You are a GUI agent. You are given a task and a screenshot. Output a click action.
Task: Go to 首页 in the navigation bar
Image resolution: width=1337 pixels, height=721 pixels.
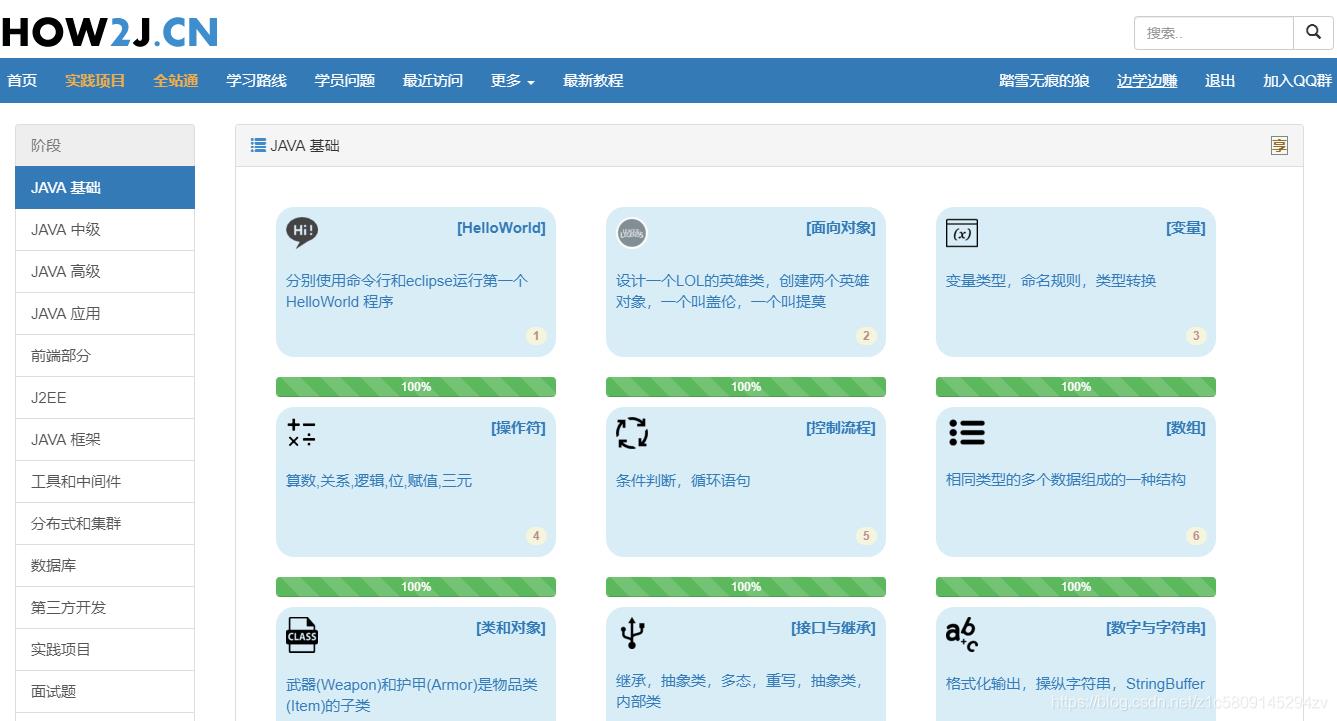pos(22,81)
